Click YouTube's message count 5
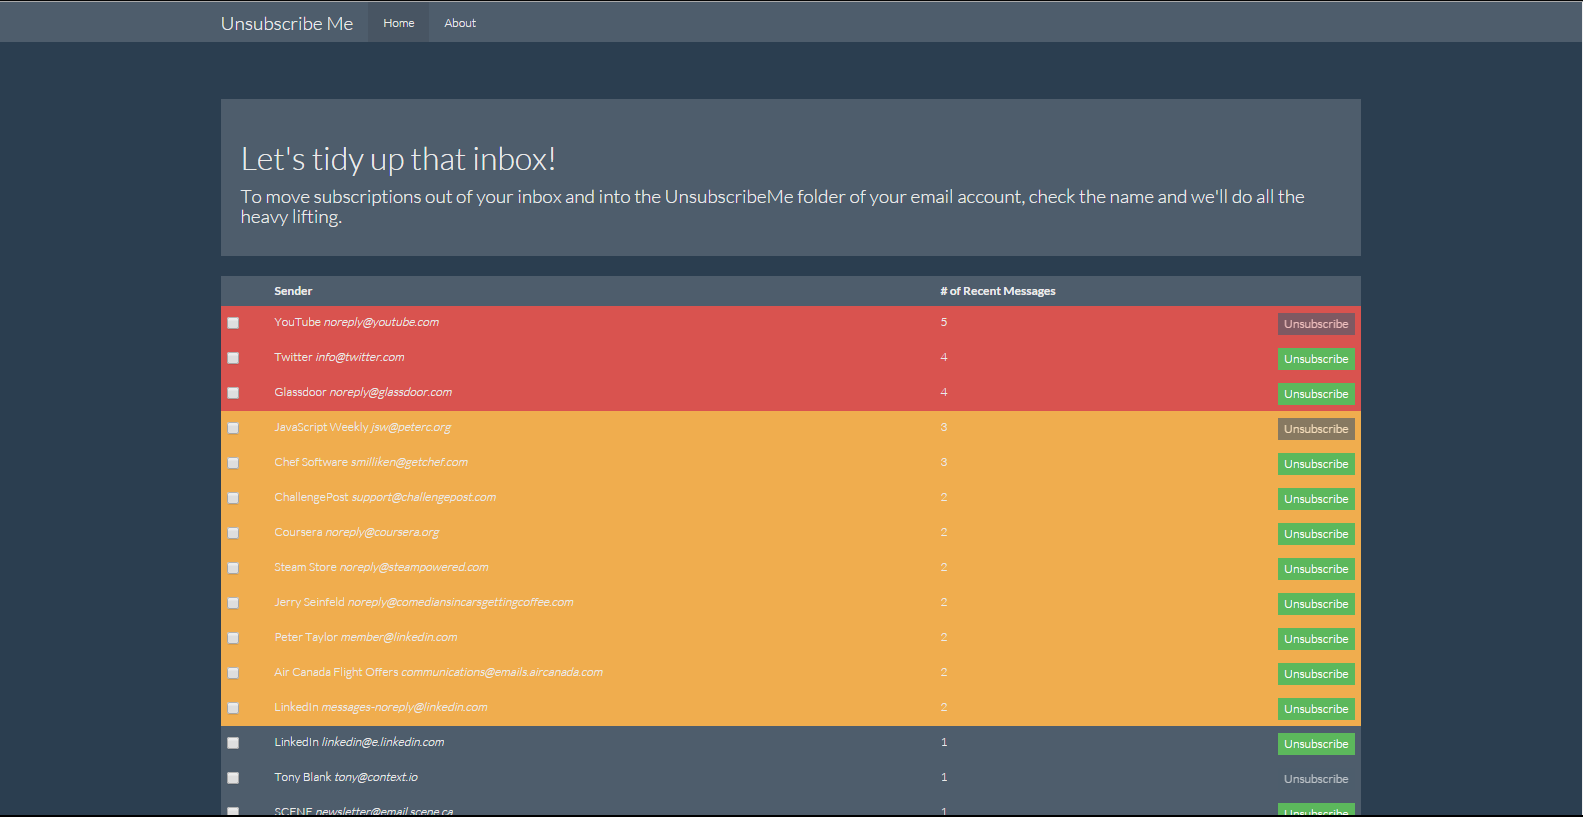The image size is (1583, 817). click(x=944, y=322)
